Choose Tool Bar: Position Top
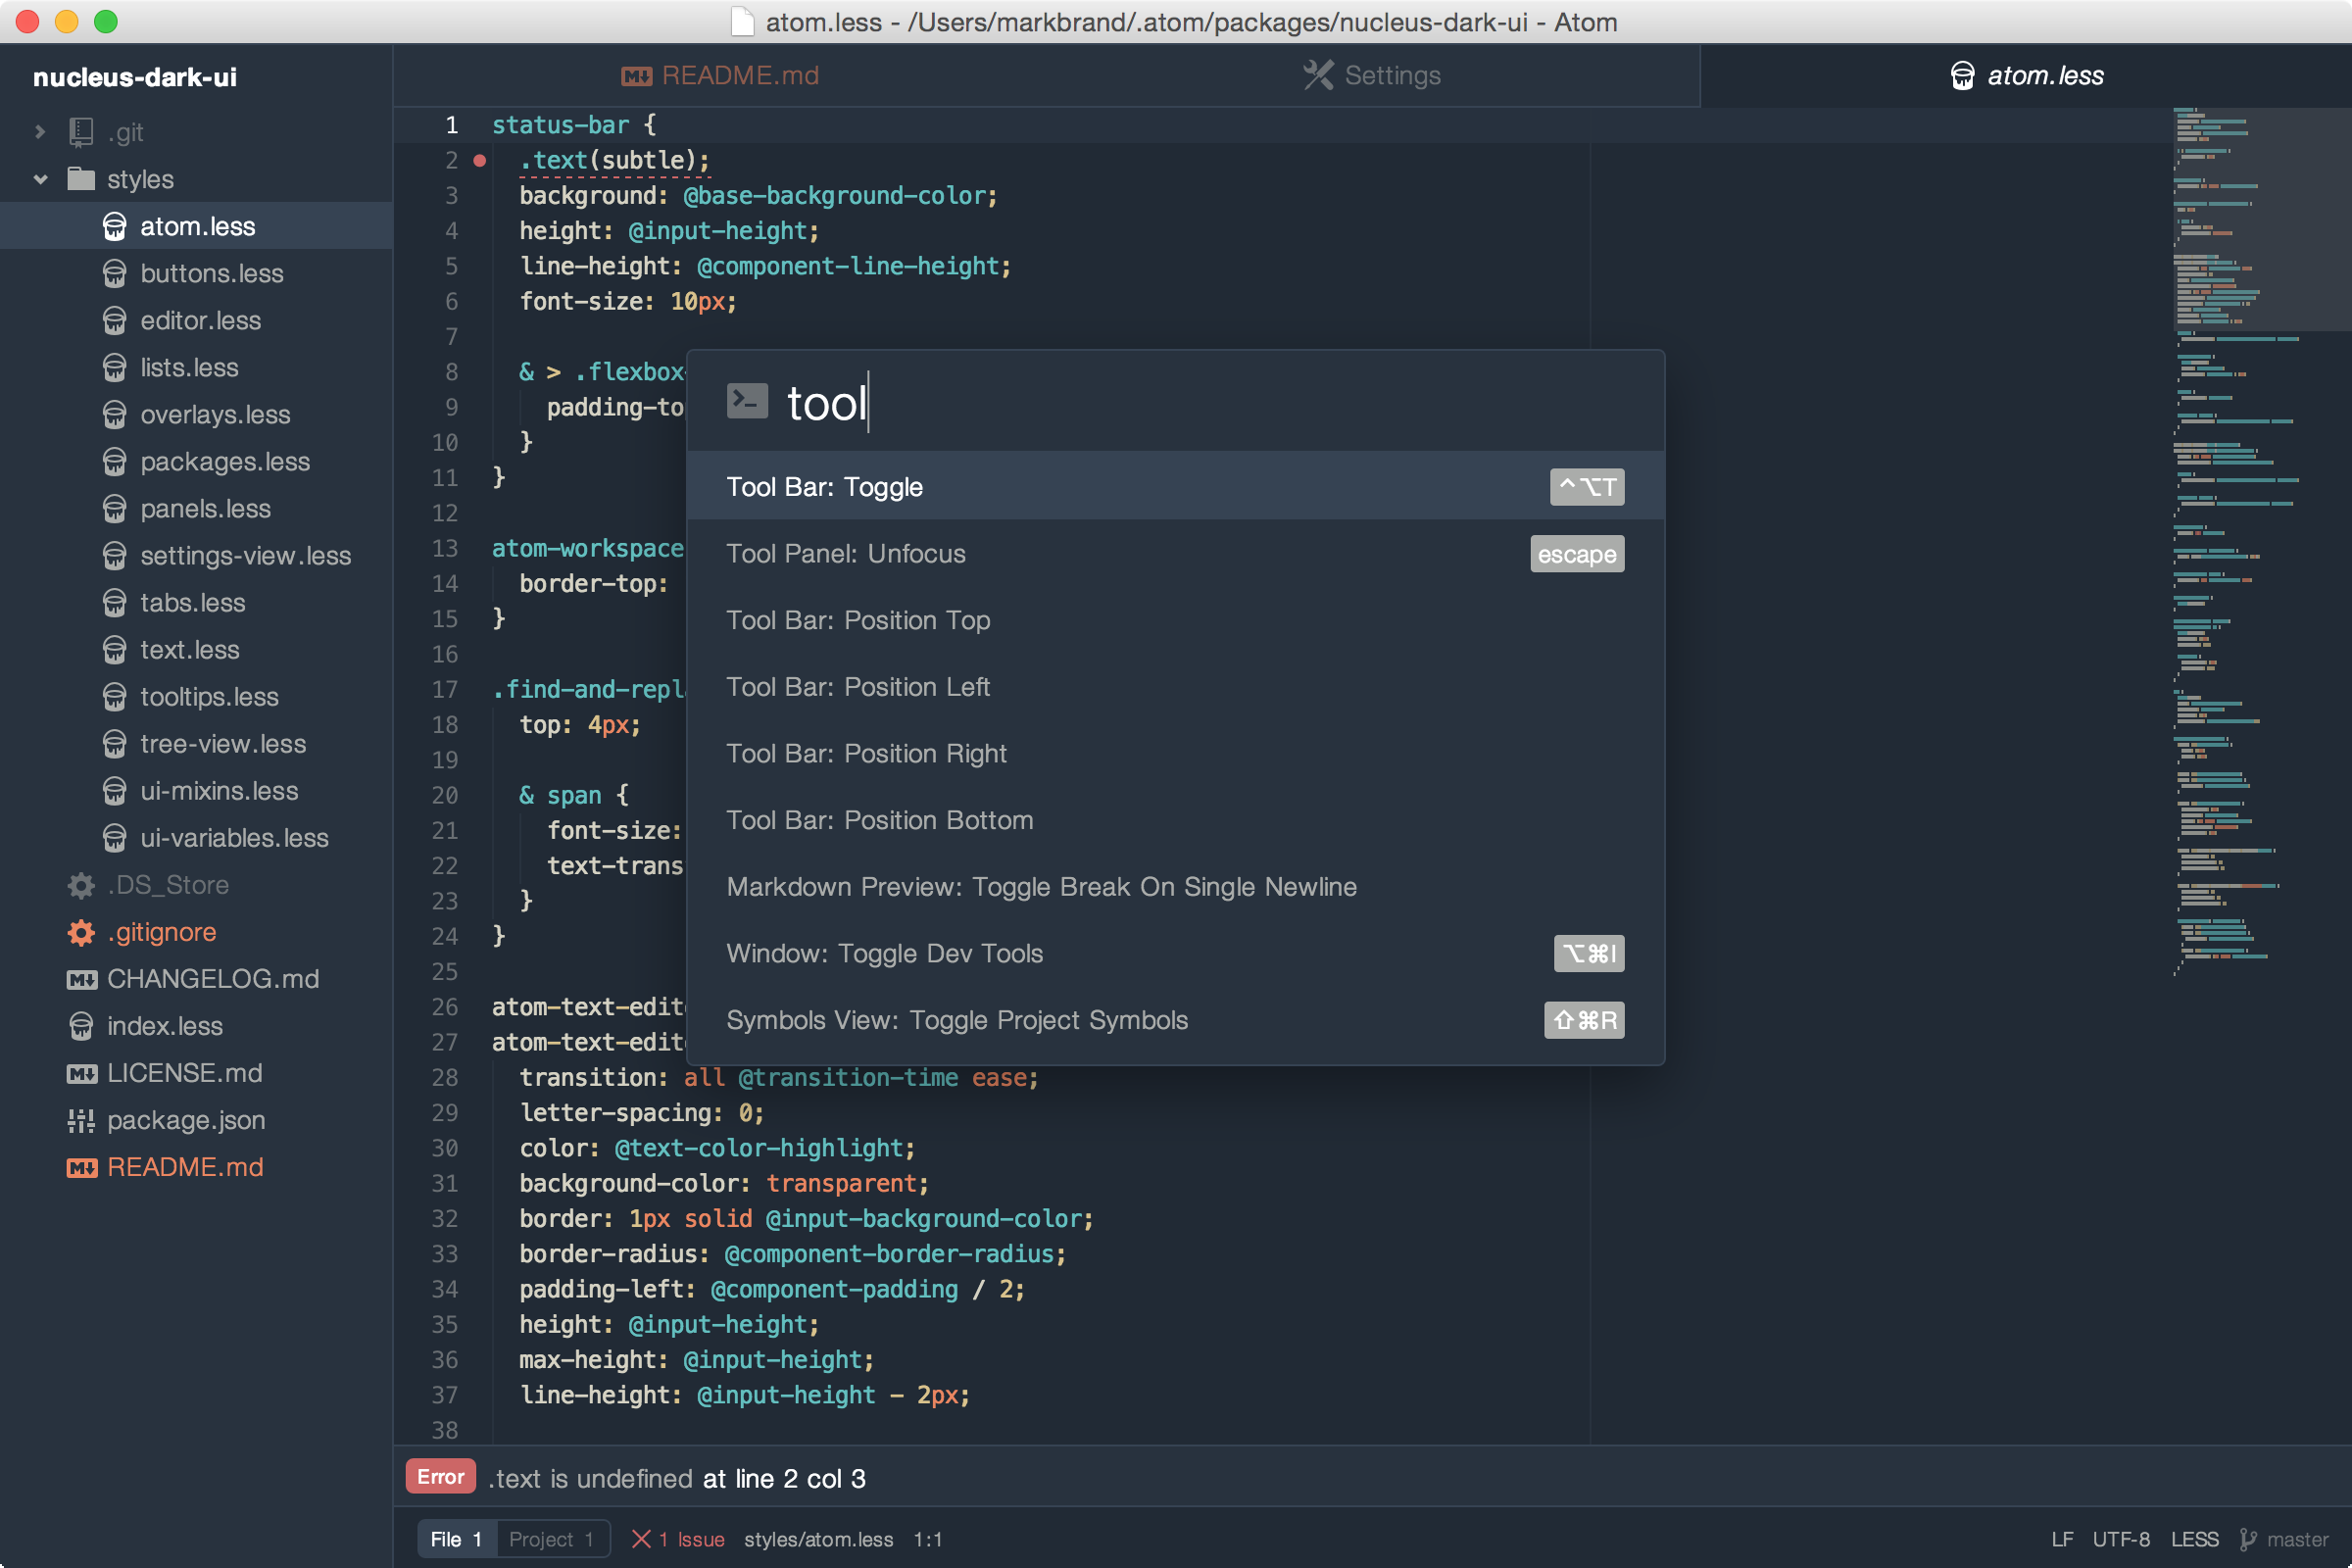 pos(1175,620)
